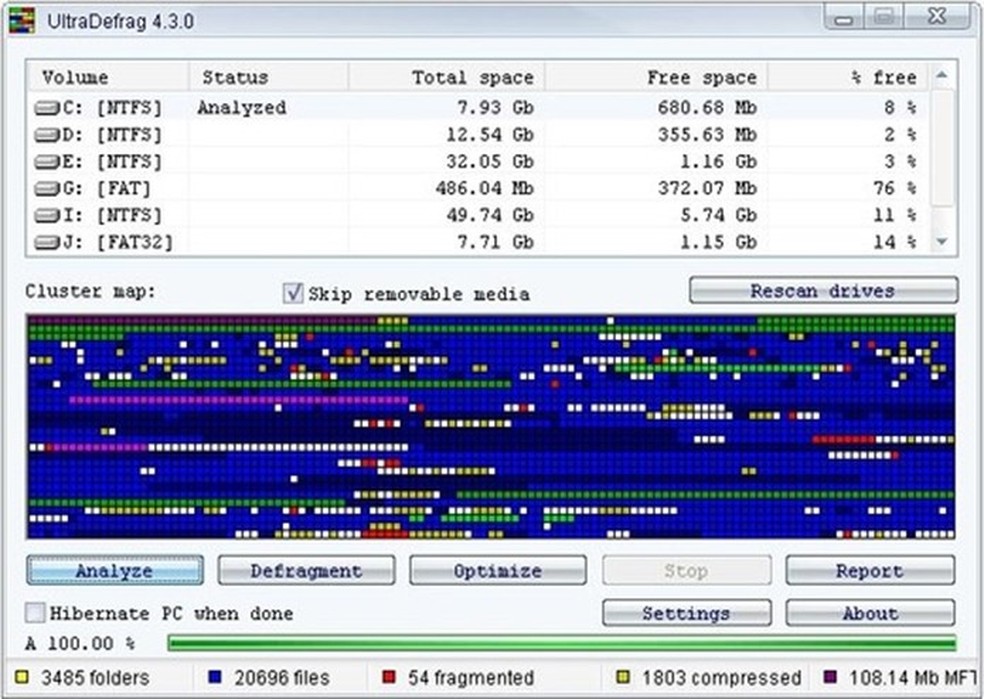Image resolution: width=984 pixels, height=699 pixels.
Task: Sort by Volume column header
Action: [x=108, y=77]
